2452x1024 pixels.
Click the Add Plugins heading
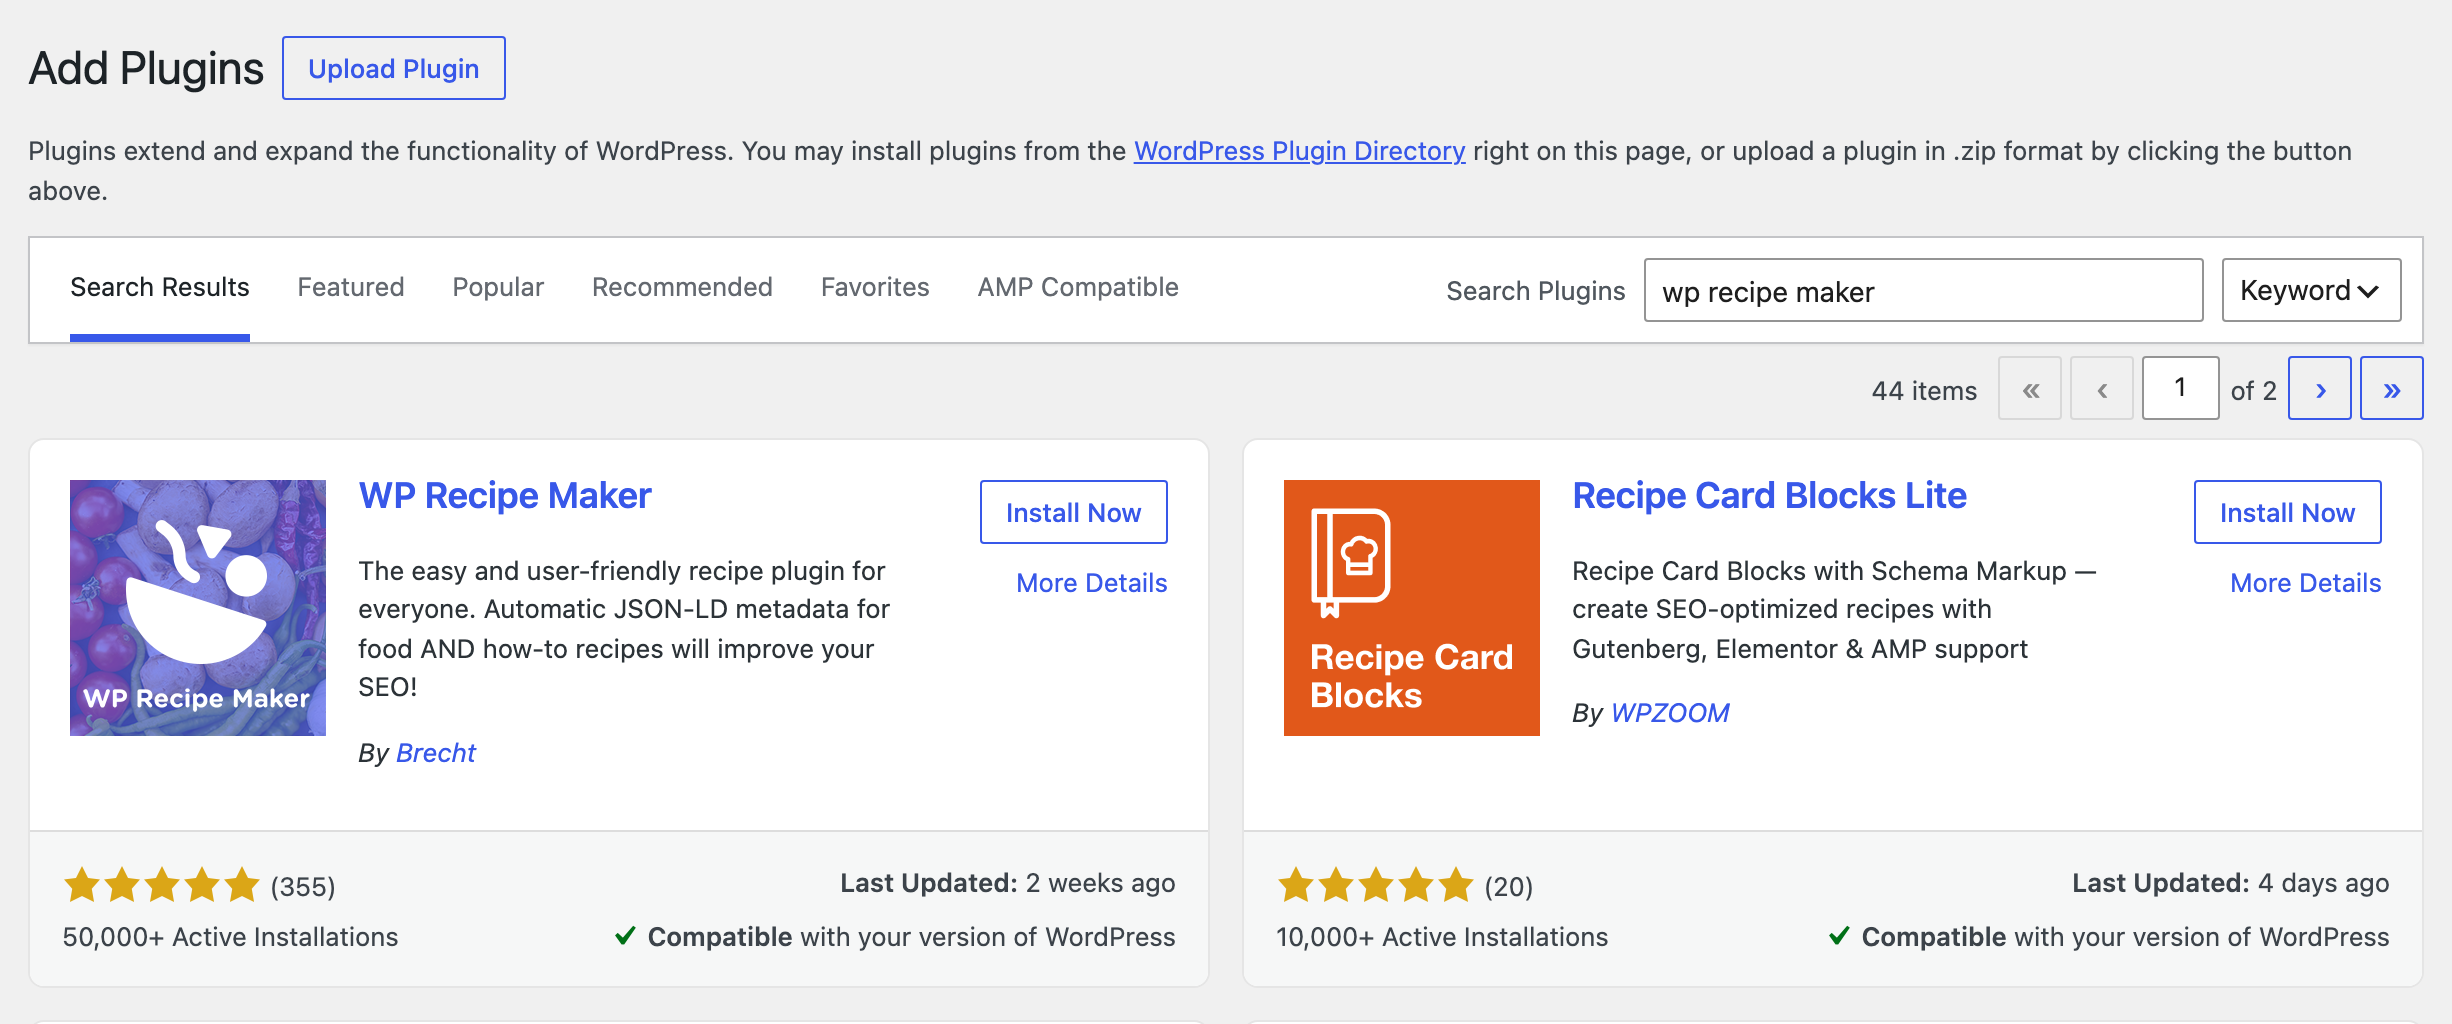146,69
